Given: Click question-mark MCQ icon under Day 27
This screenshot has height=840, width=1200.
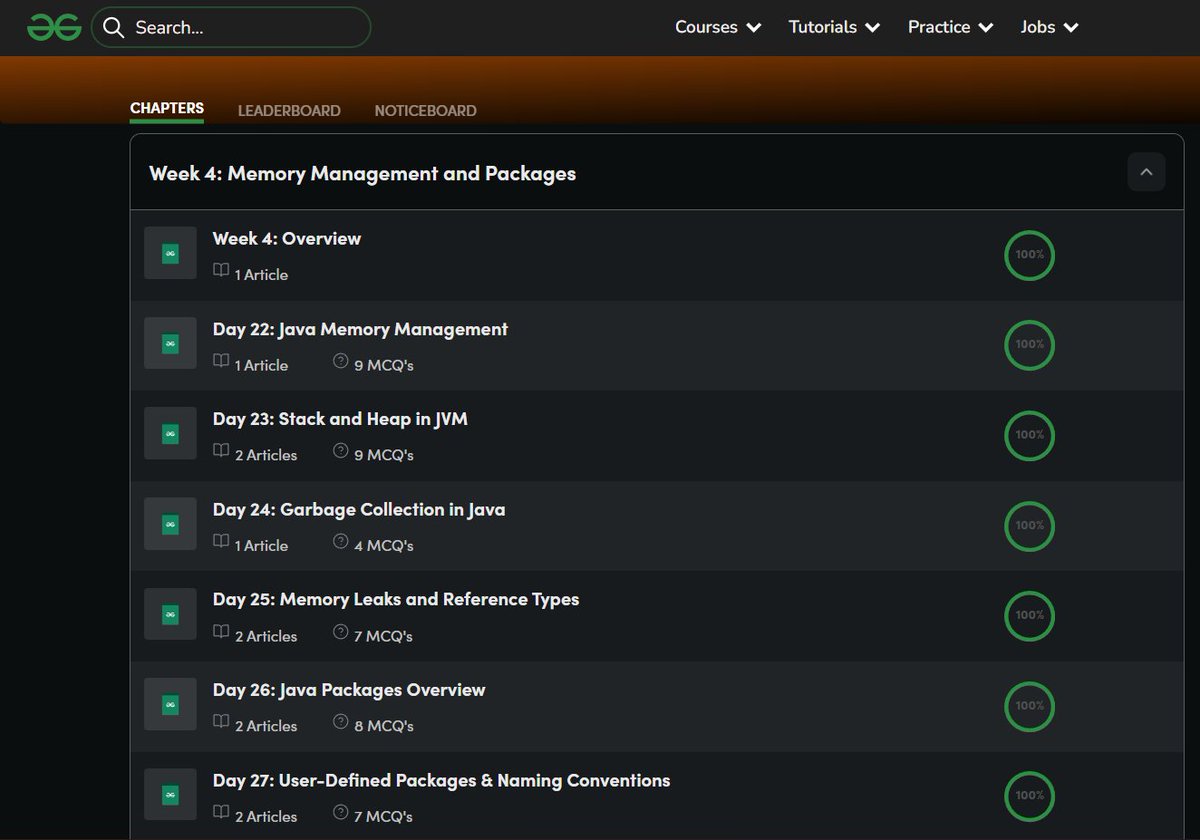Looking at the screenshot, I should coord(341,812).
